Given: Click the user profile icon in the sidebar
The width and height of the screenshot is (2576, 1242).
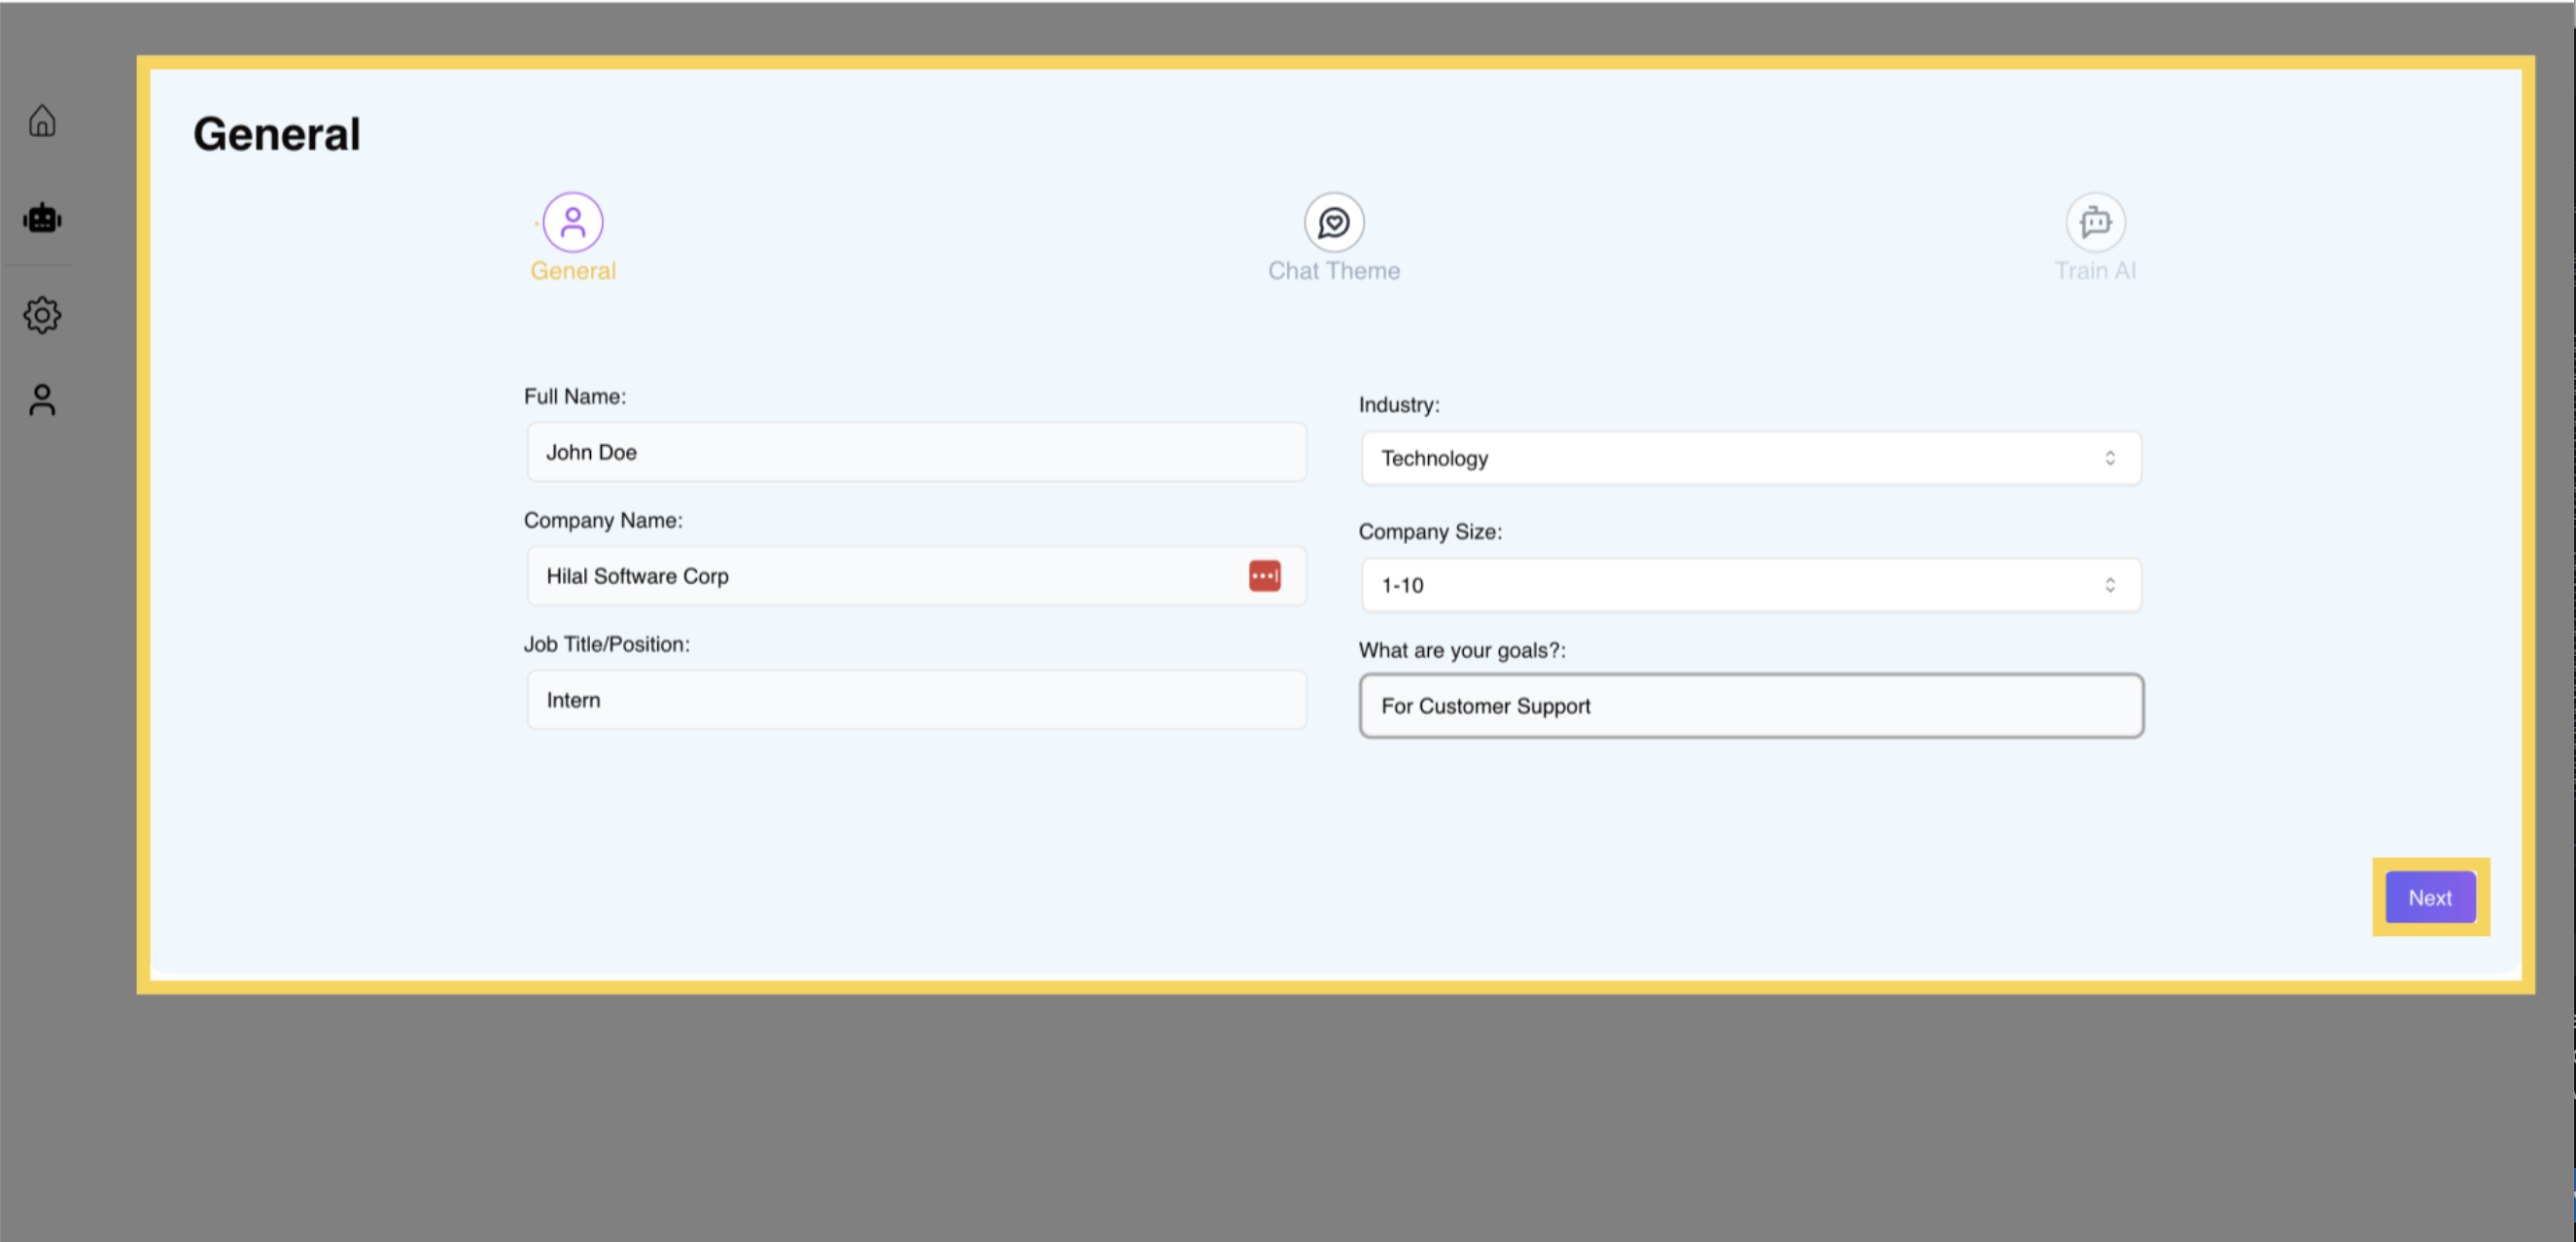Looking at the screenshot, I should (42, 399).
